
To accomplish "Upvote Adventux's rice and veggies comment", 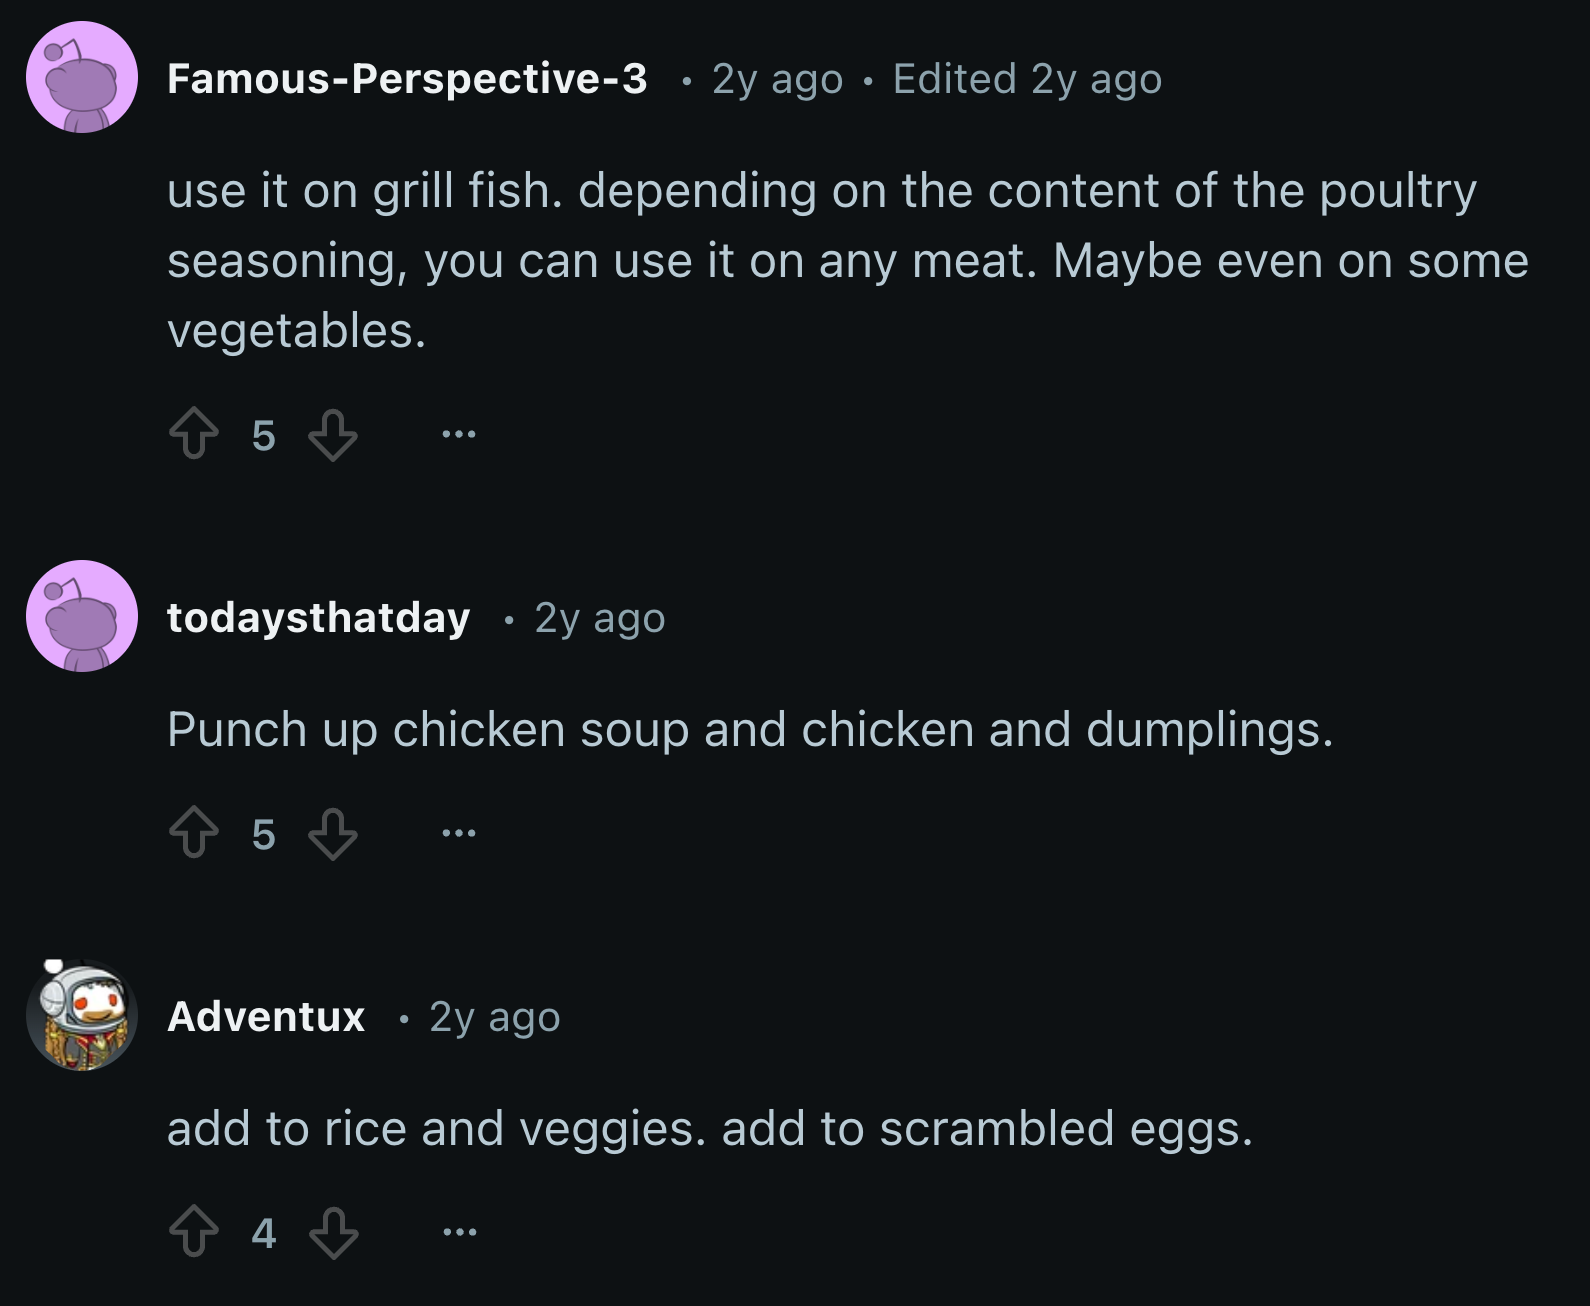I will click(194, 1233).
